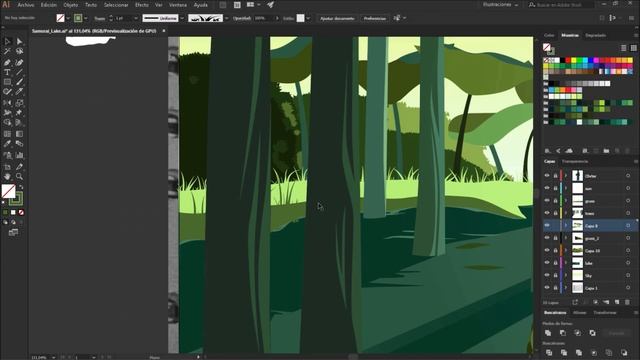Set paint to None in toolbox
Screen dimensions: 640x360
pos(21,212)
